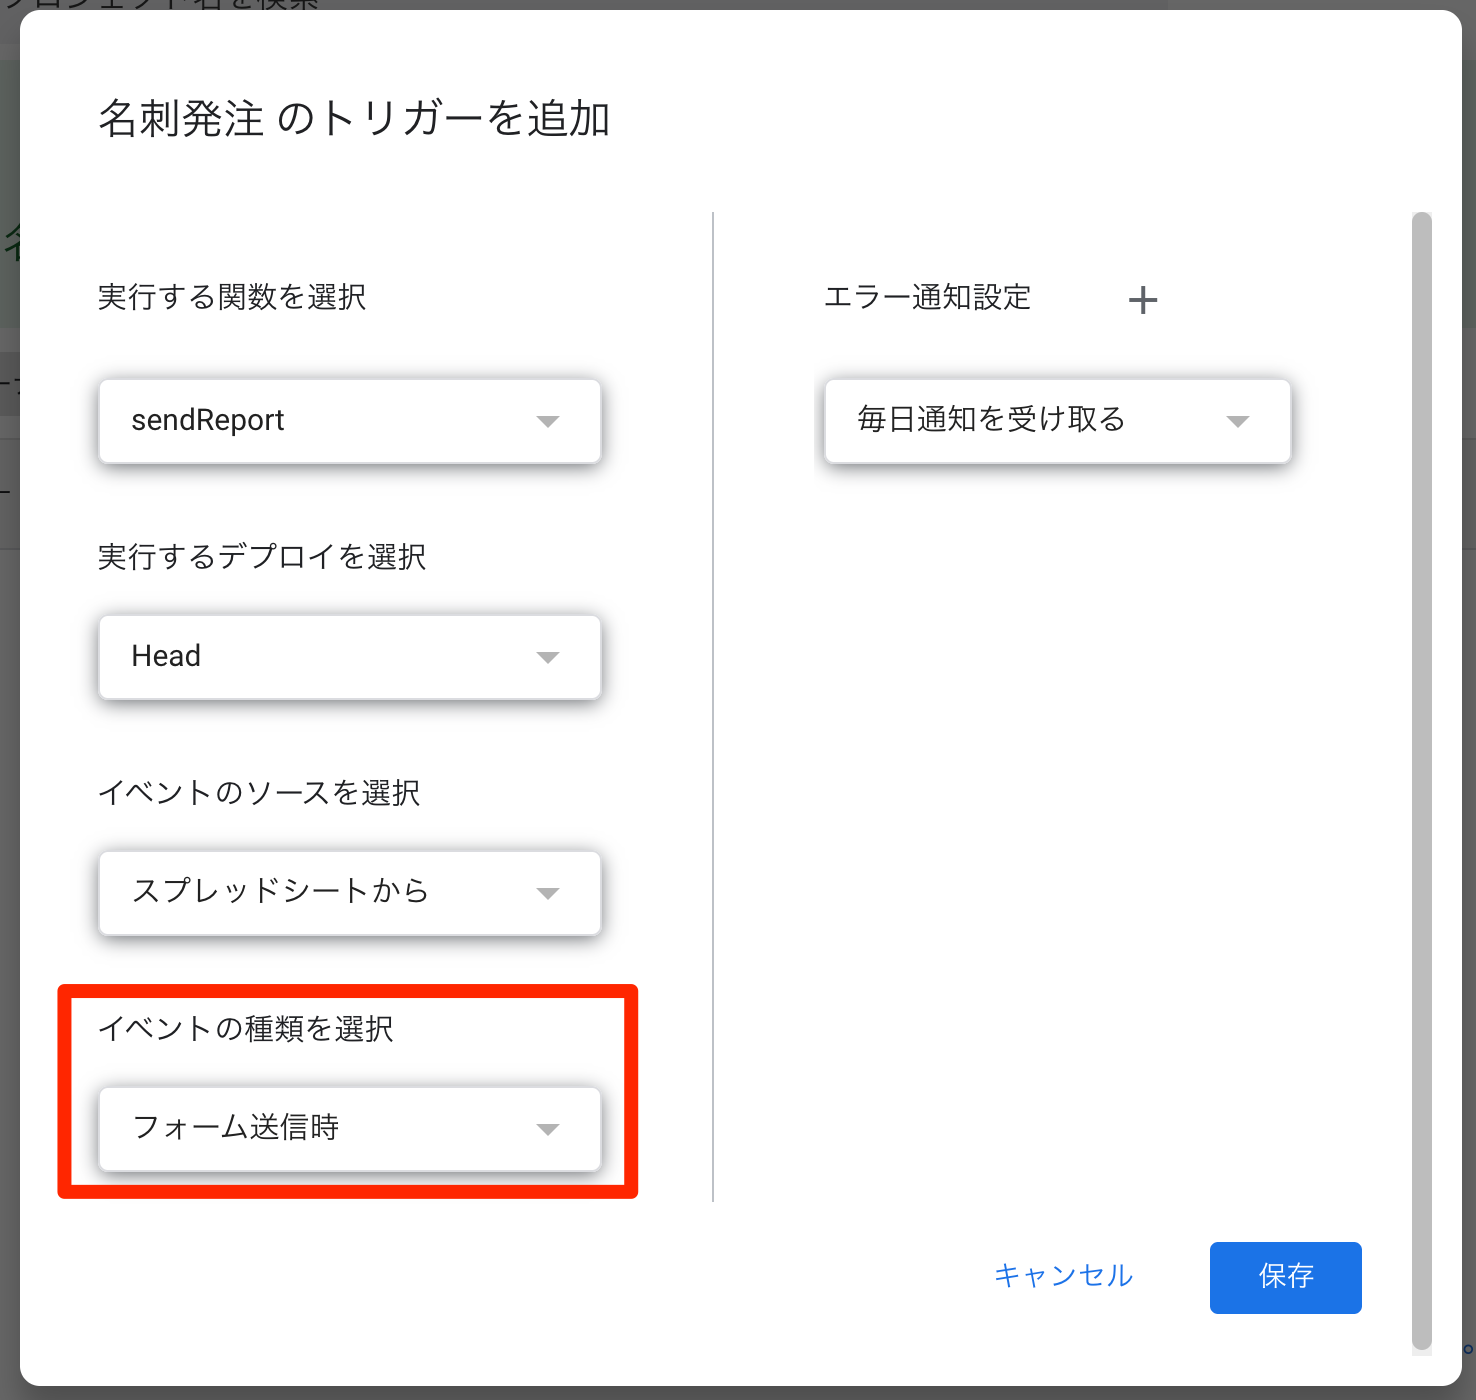Open the イベントのソースを選択 dropdown
This screenshot has height=1400, width=1476.
click(x=349, y=893)
